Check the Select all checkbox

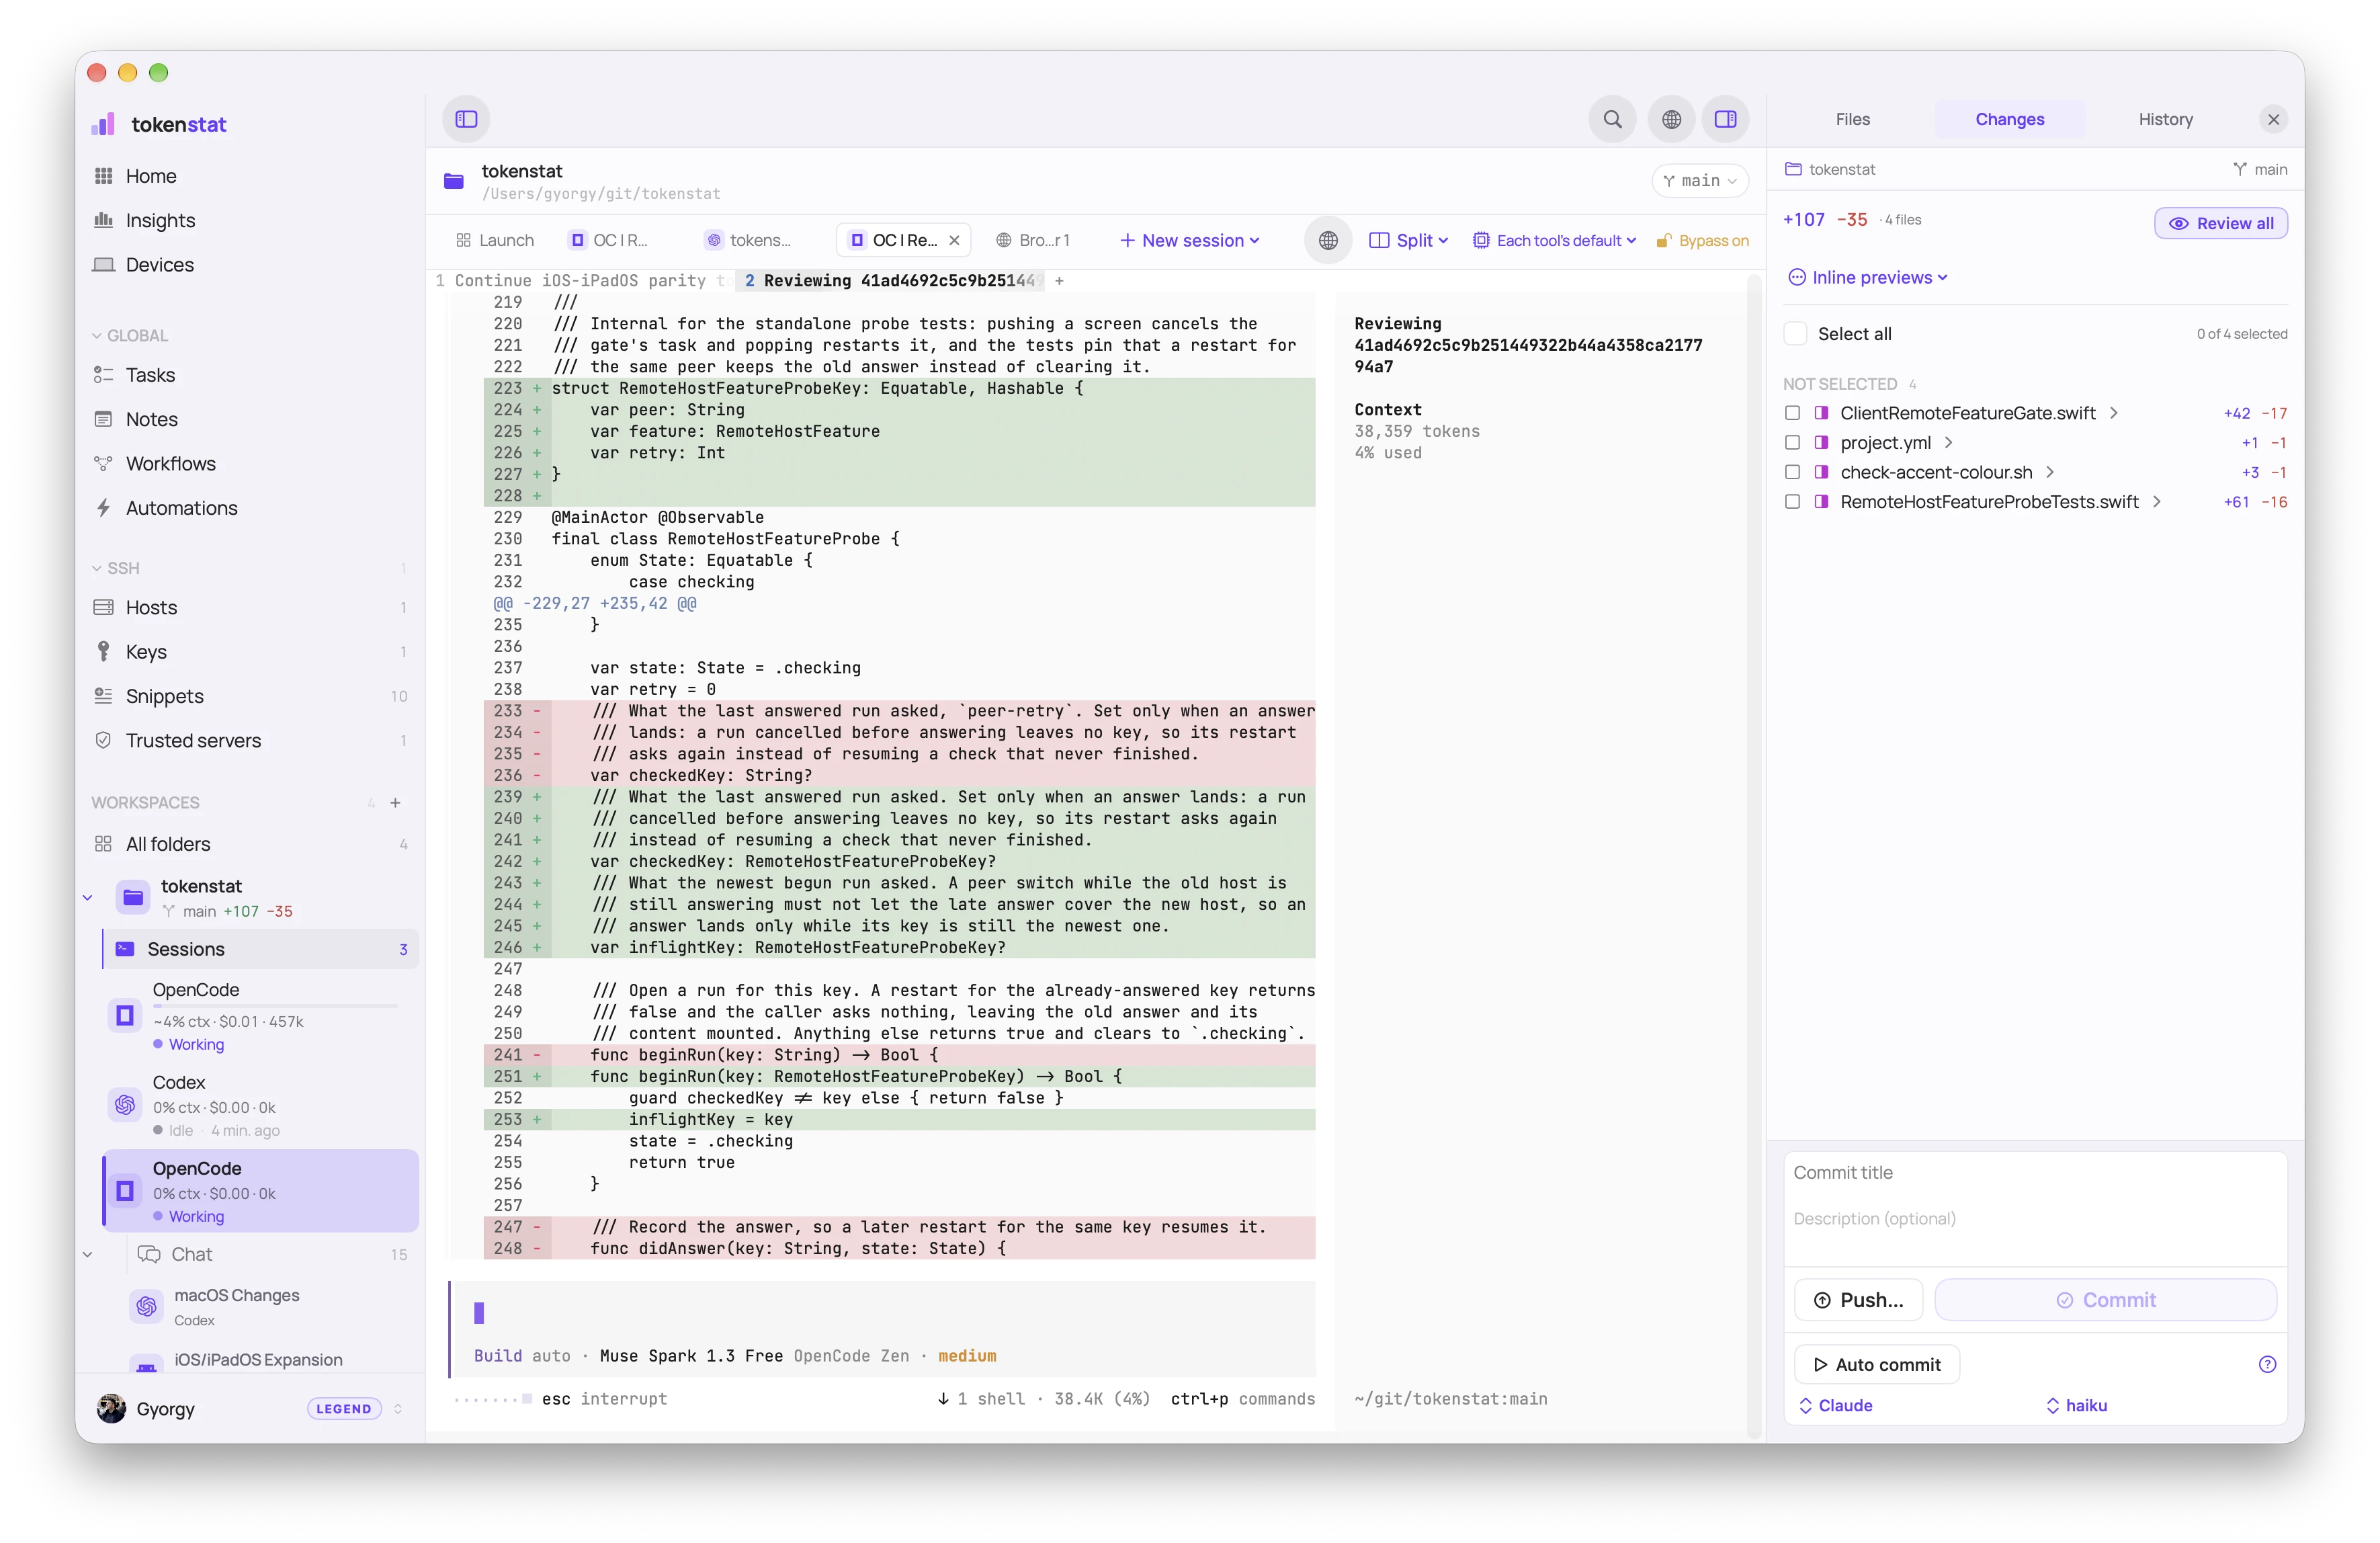click(1795, 334)
